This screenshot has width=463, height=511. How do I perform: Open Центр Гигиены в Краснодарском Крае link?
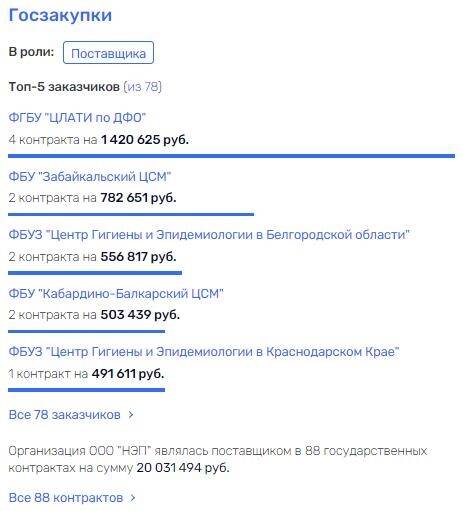pyautogui.click(x=204, y=352)
